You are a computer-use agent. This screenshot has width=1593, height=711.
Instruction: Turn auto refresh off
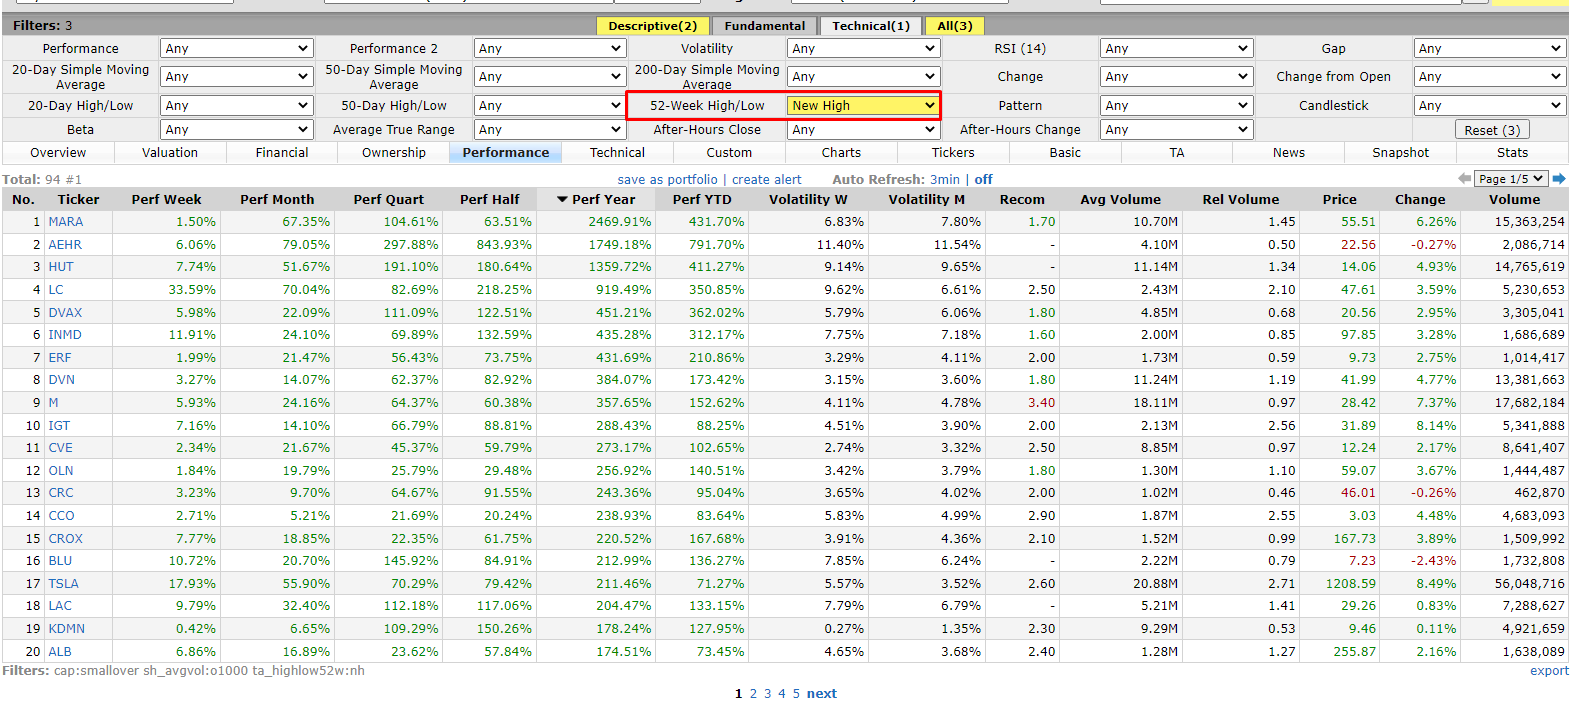(x=983, y=180)
